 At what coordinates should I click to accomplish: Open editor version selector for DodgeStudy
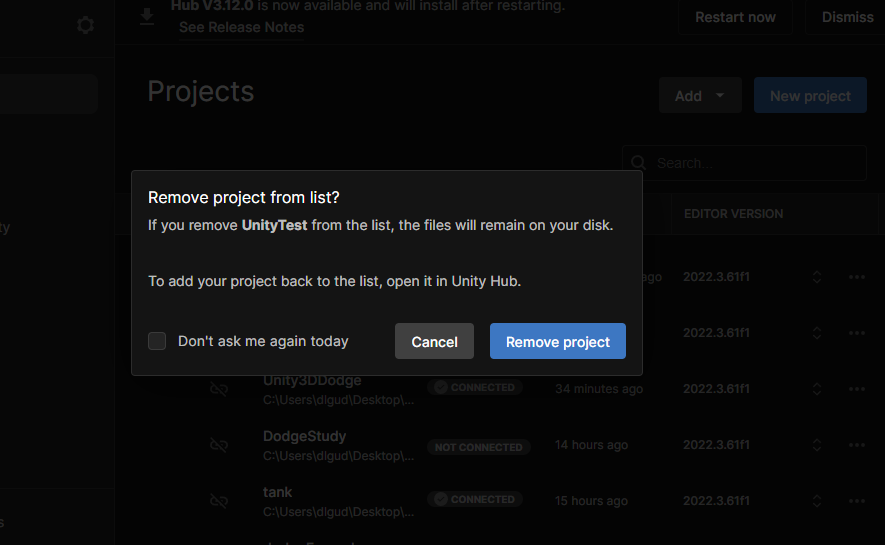tap(817, 445)
